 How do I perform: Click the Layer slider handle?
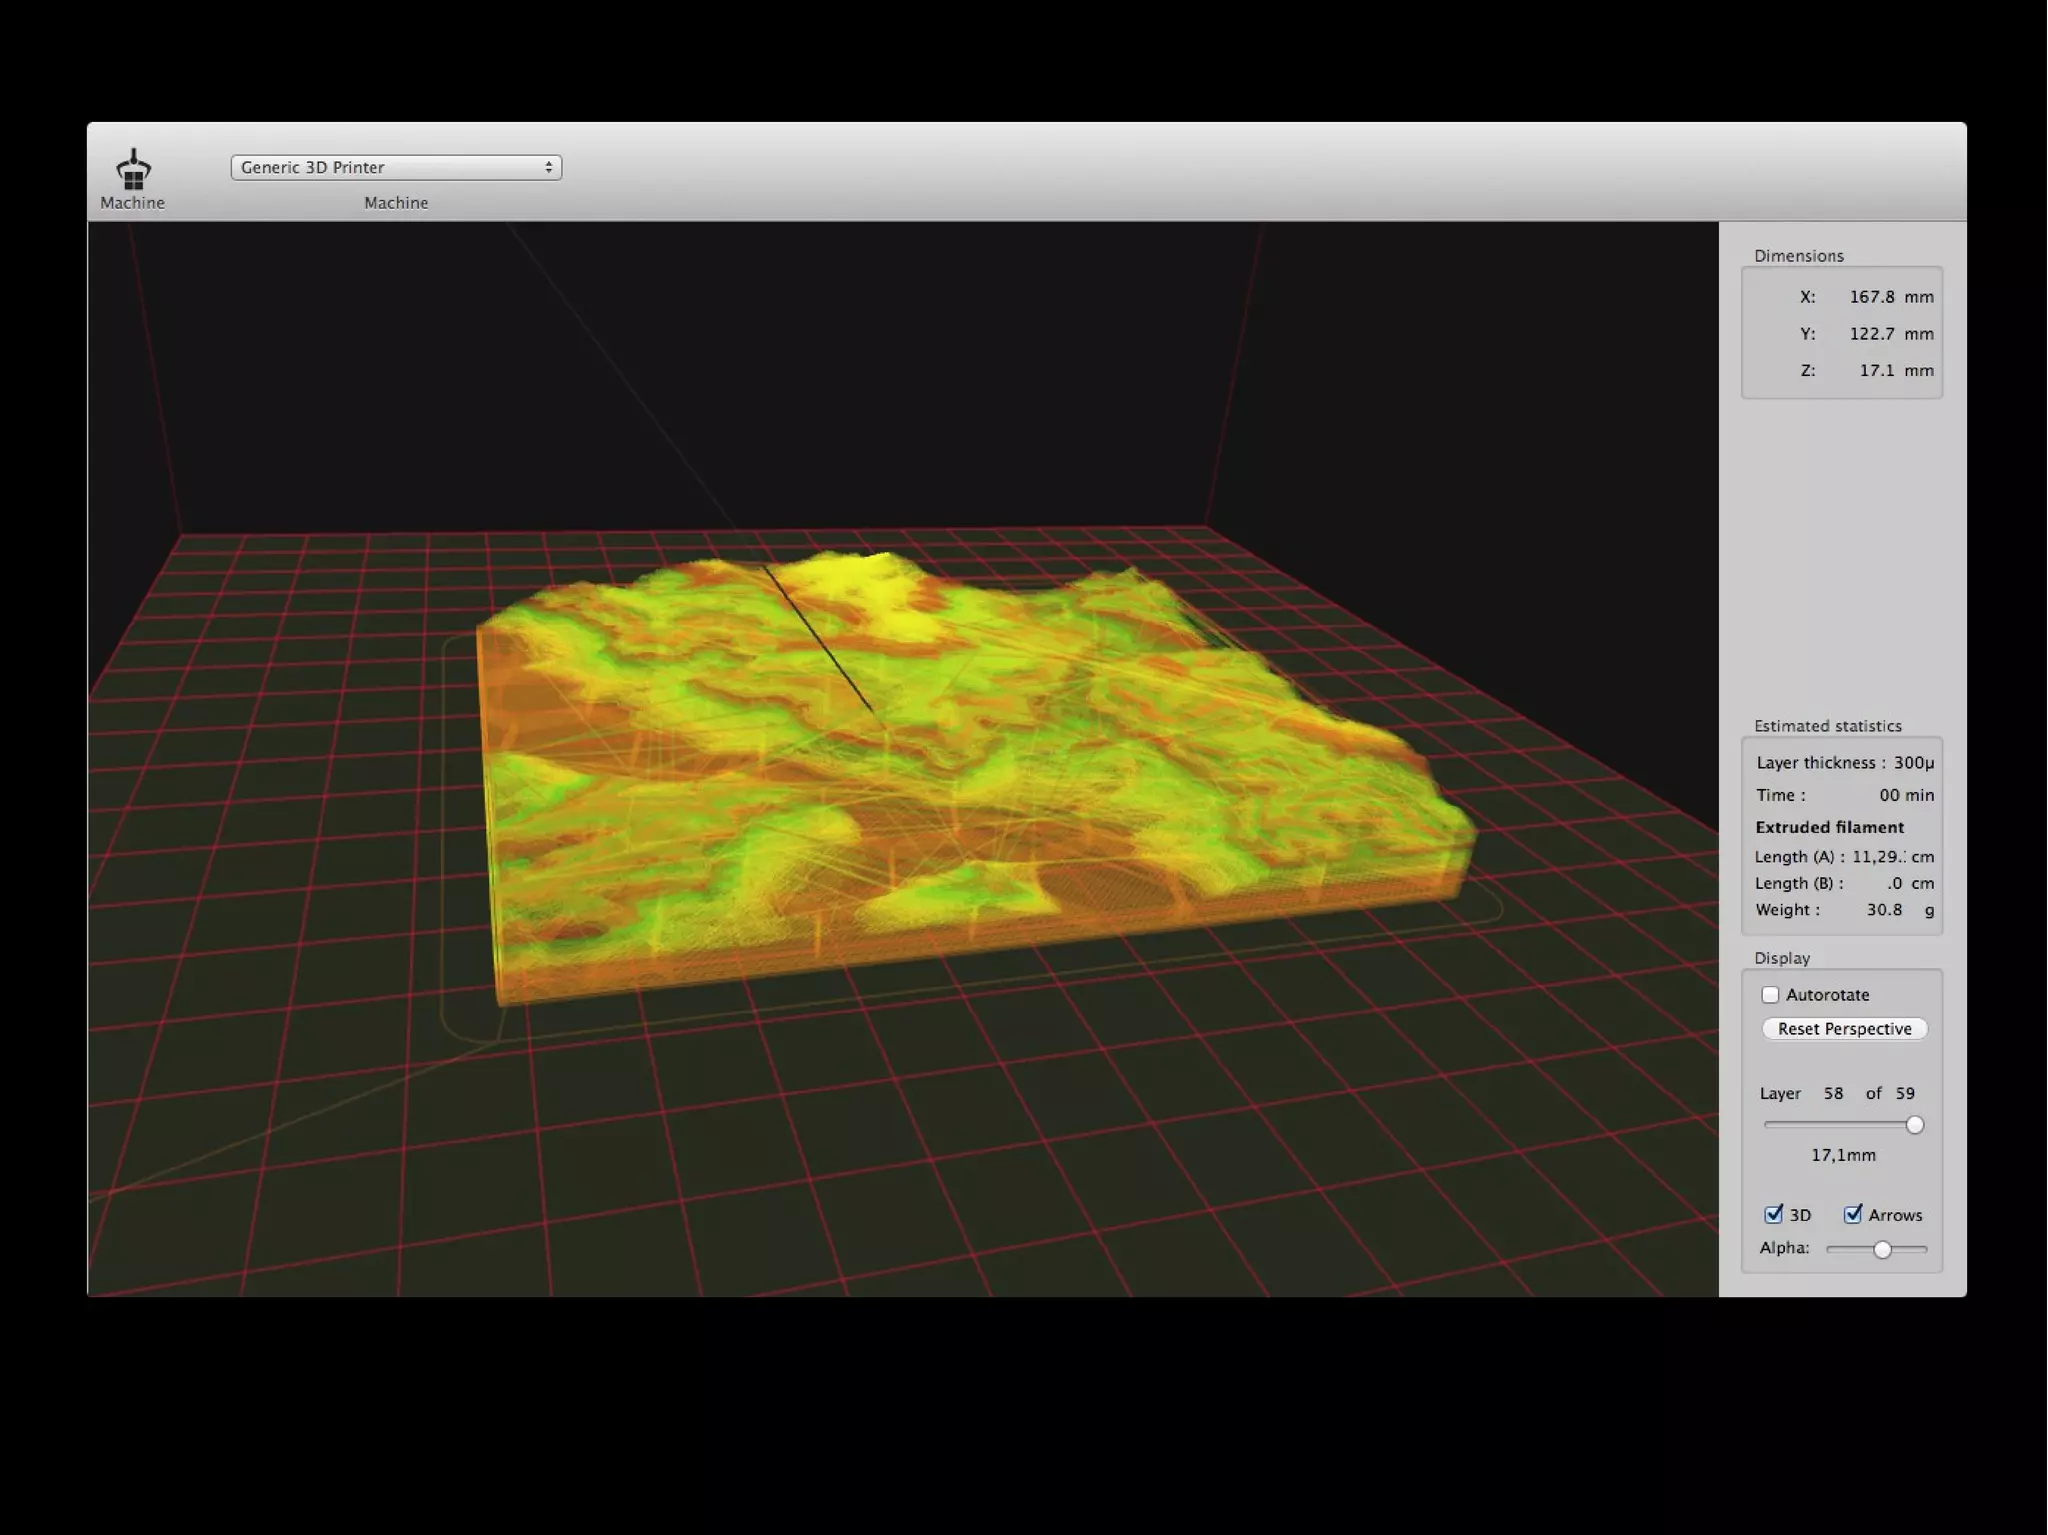click(x=1914, y=1125)
